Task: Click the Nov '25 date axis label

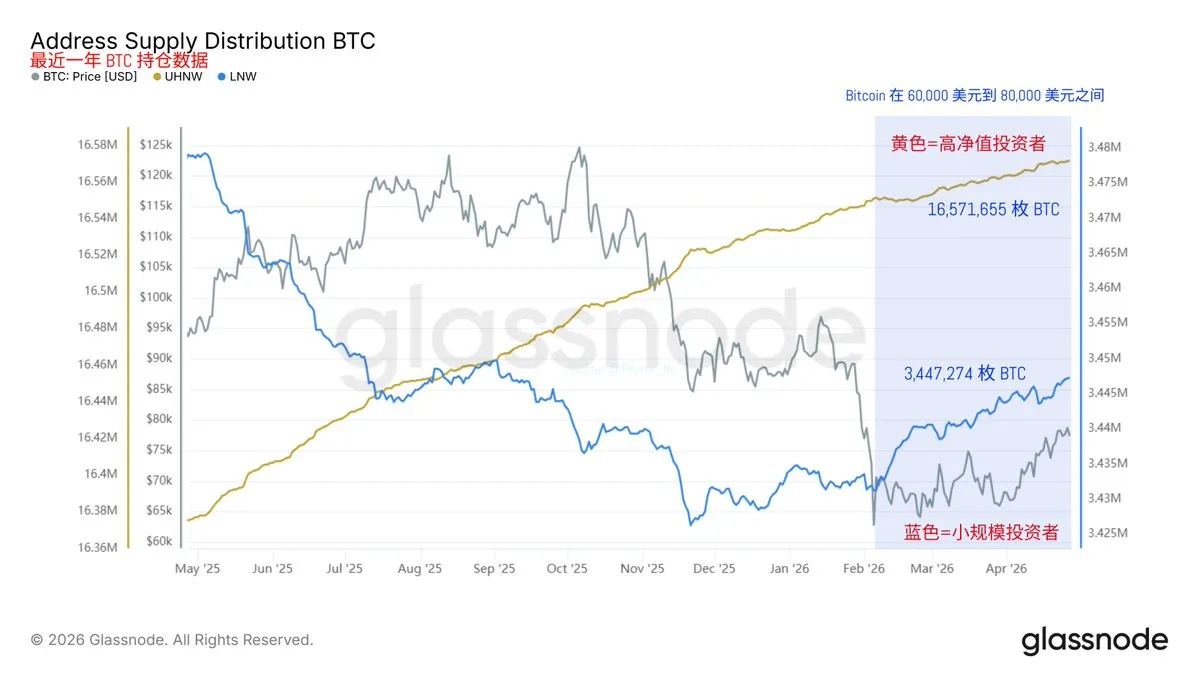Action: [x=642, y=569]
